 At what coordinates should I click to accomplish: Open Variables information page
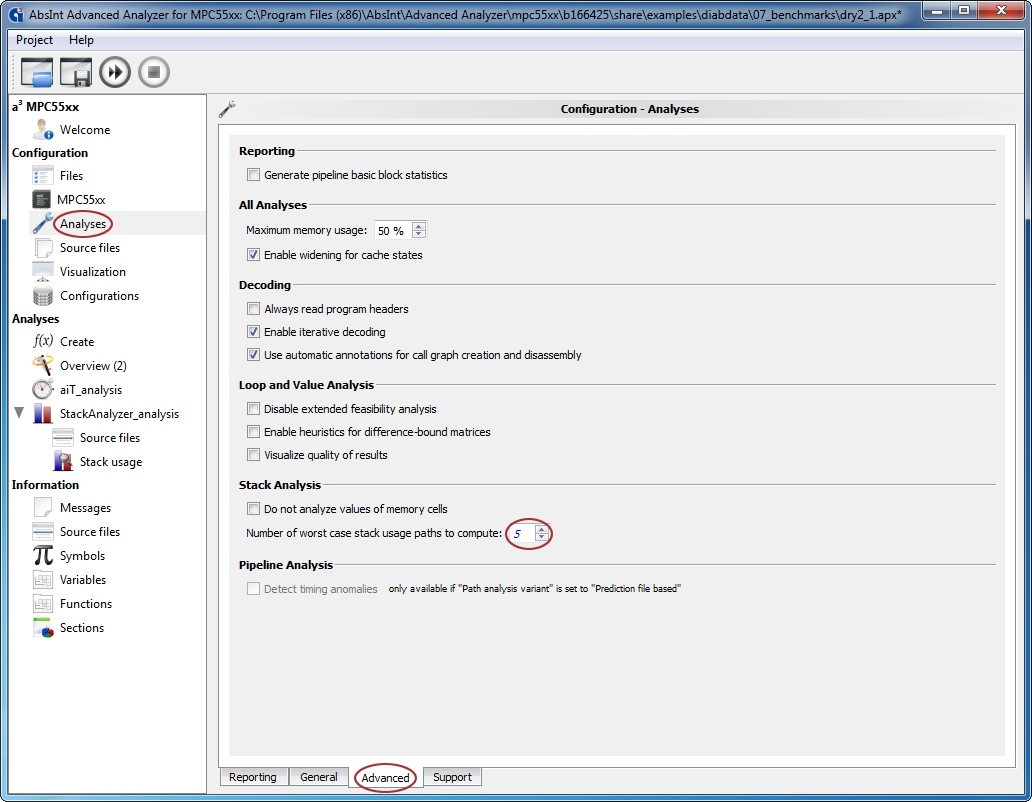[83, 580]
